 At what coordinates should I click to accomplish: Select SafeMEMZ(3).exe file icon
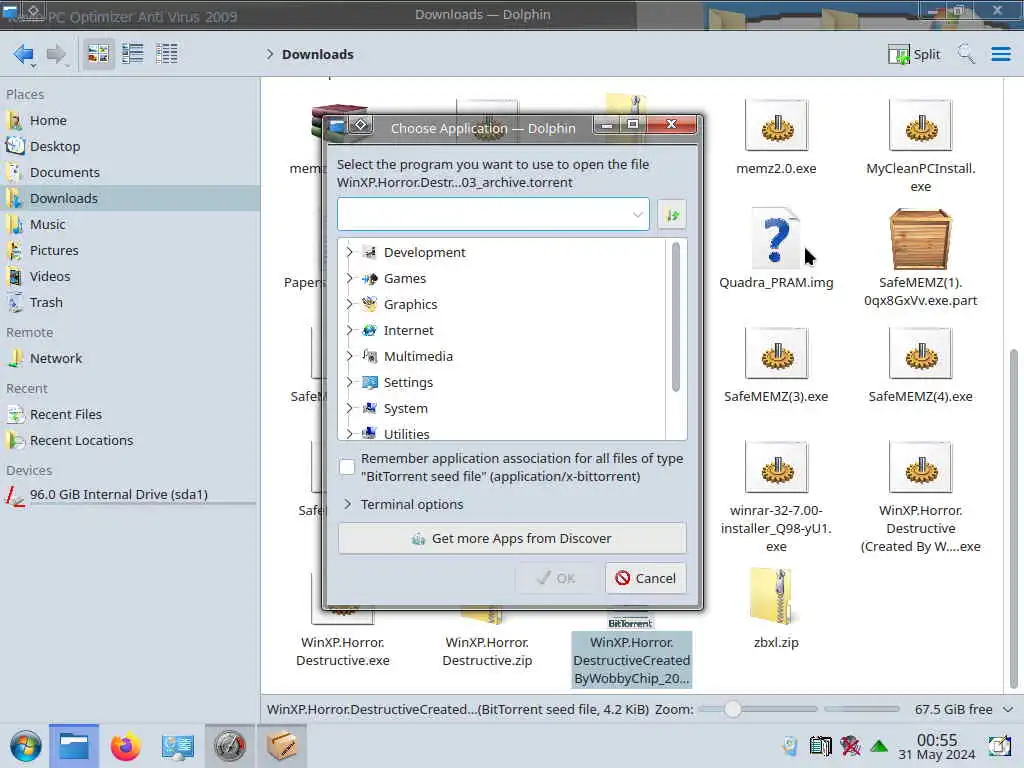776,353
